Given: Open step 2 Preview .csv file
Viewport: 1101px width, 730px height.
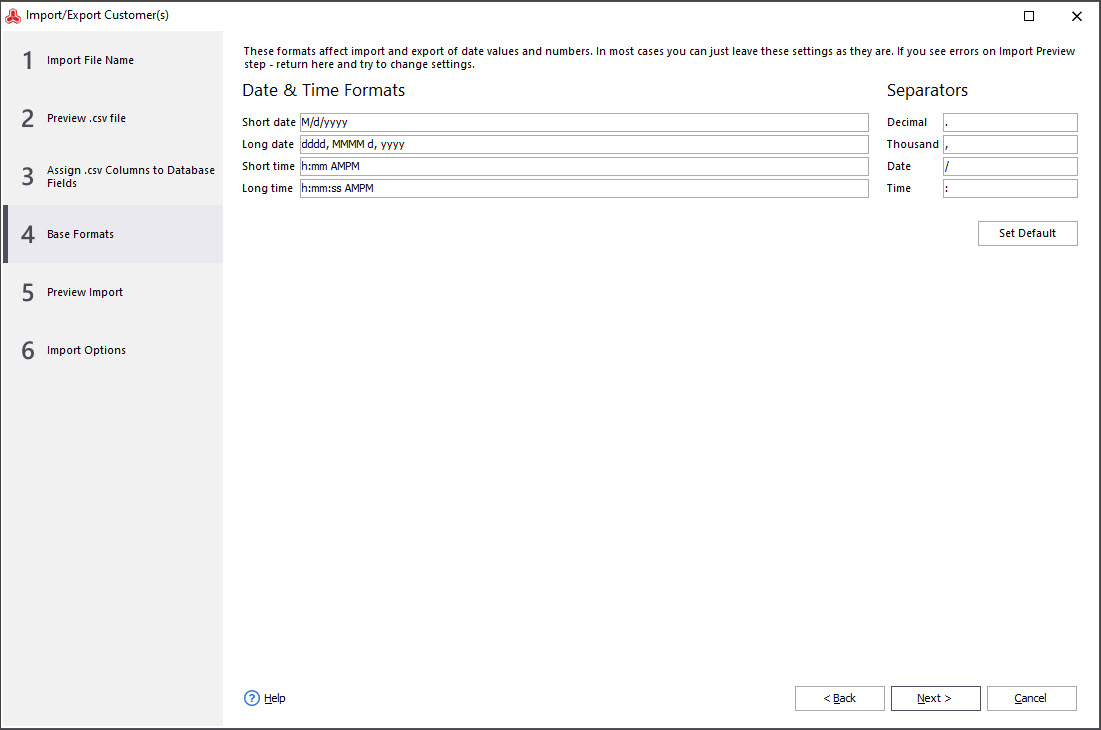Looking at the screenshot, I should [113, 118].
